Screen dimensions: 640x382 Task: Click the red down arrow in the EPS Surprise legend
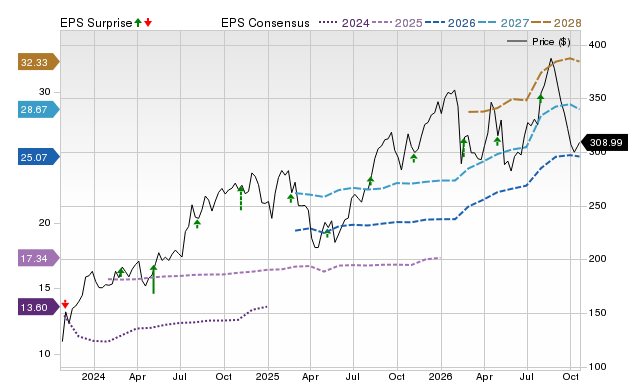tap(148, 22)
